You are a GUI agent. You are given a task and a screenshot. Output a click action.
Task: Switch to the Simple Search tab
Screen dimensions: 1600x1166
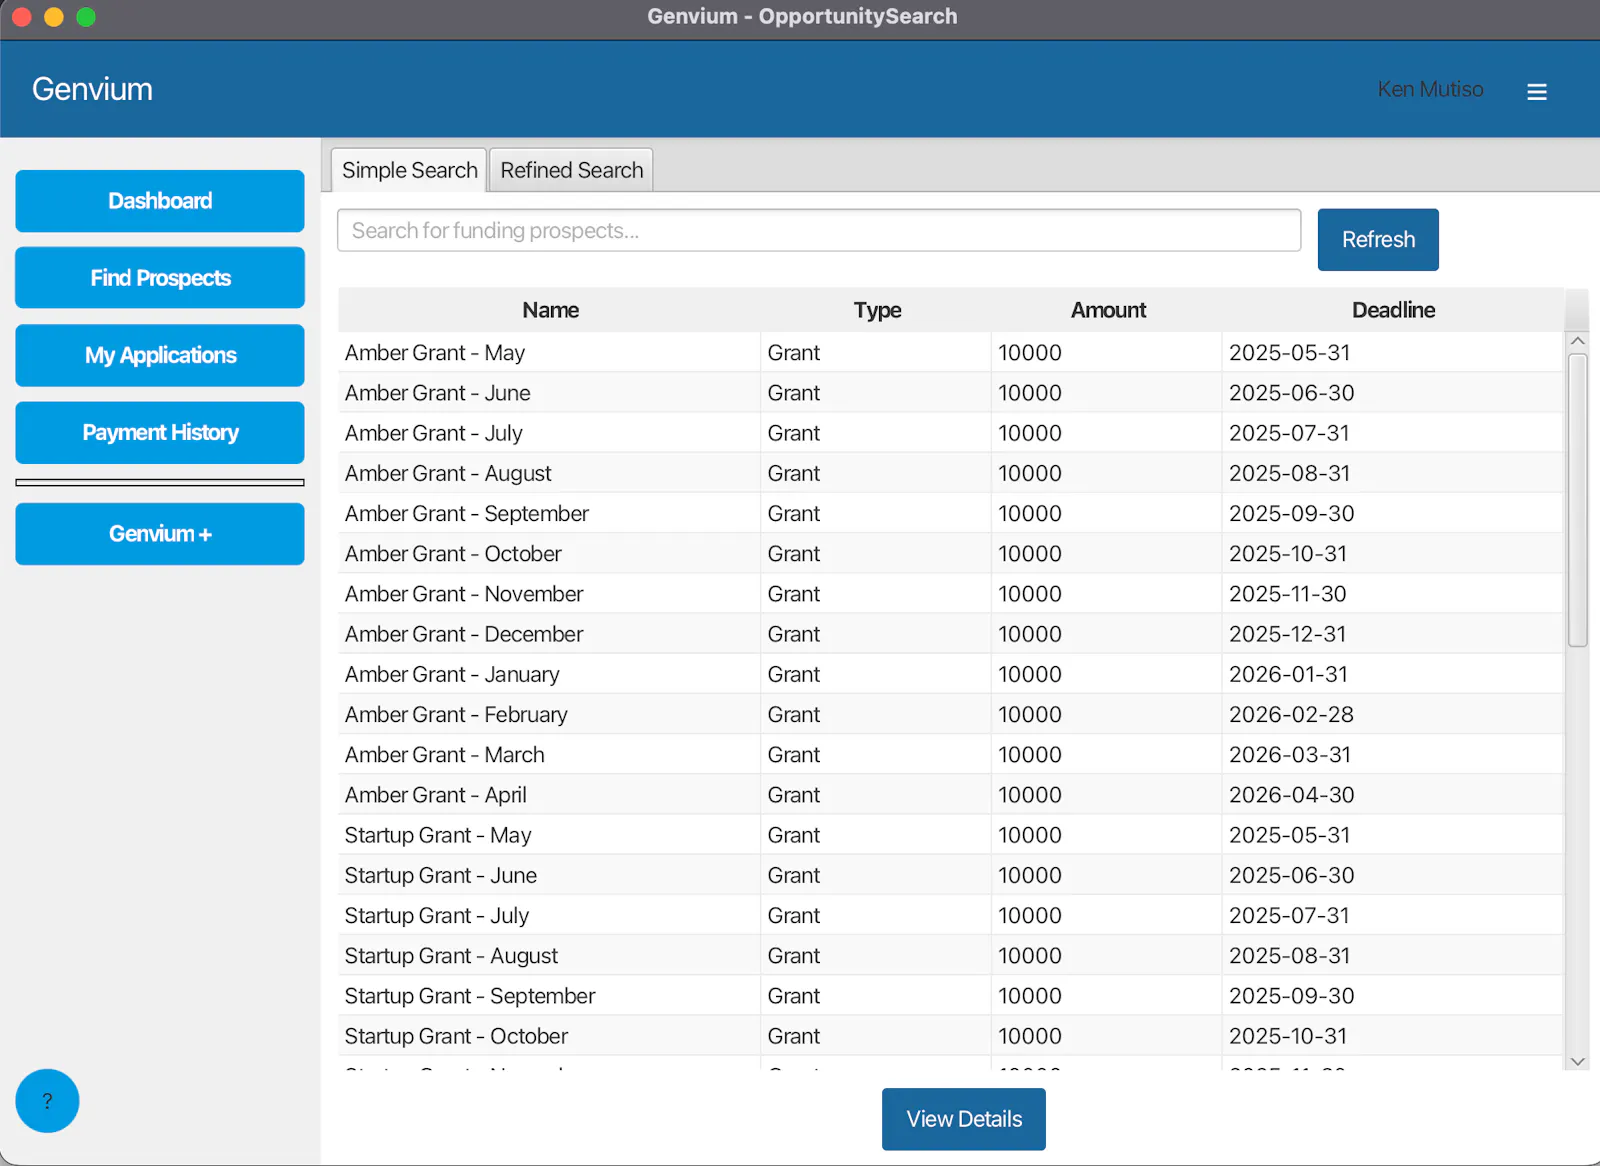[409, 170]
